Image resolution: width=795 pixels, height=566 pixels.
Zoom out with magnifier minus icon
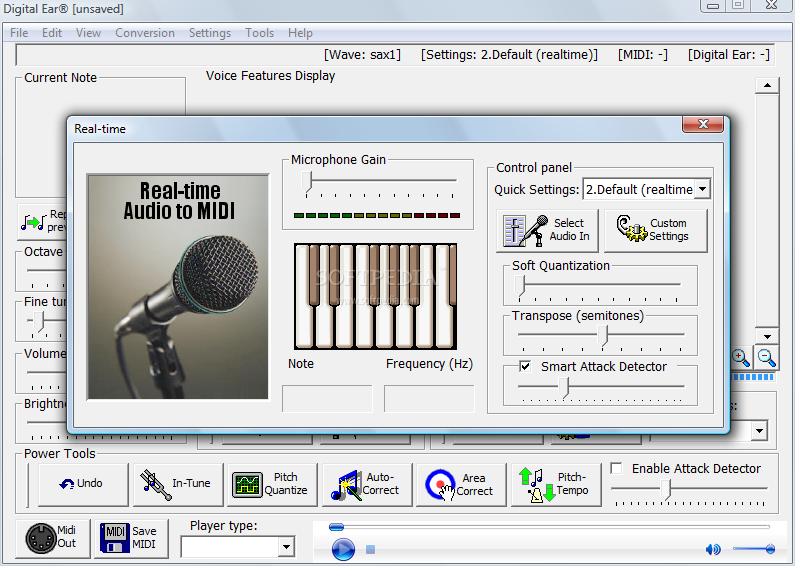pyautogui.click(x=766, y=358)
